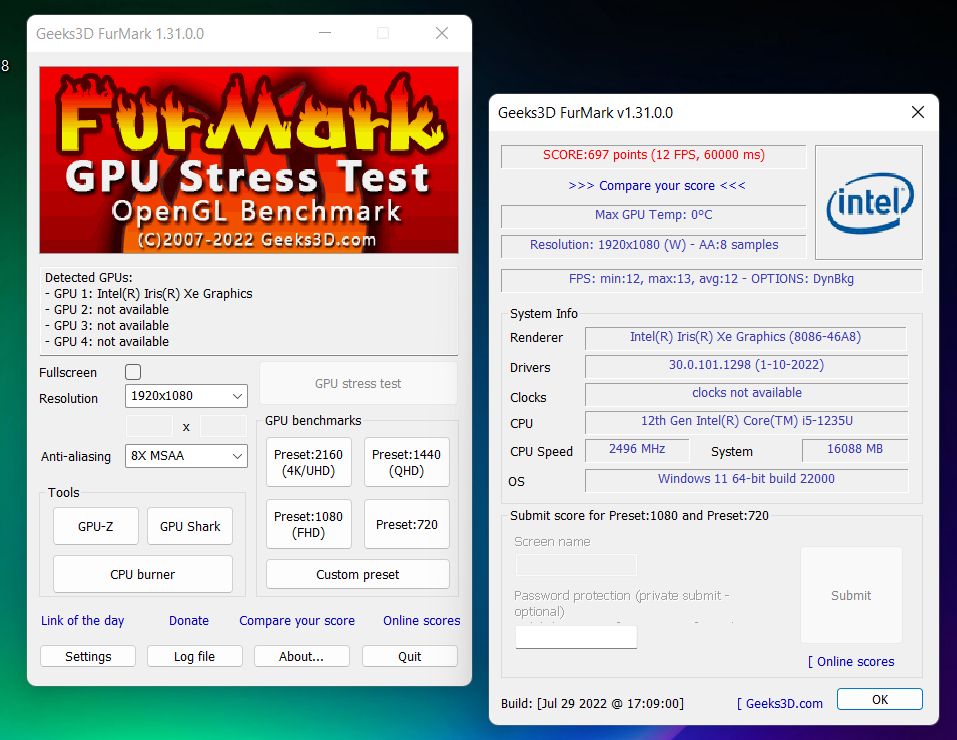Open the Resolution 1920x1080 dropdown
Viewport: 957px width, 740px height.
(186, 396)
